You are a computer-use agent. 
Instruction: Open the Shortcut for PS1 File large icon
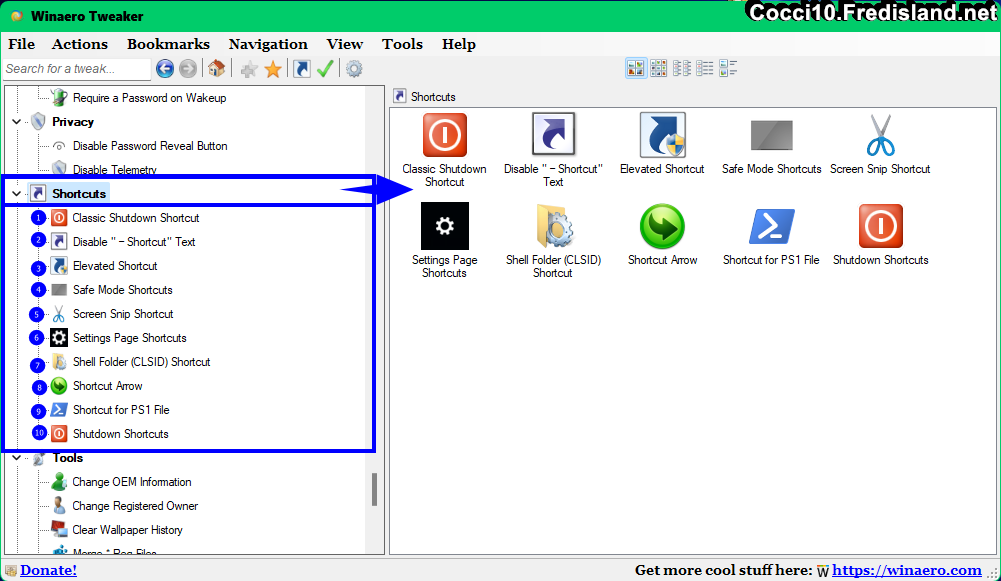pos(771,226)
